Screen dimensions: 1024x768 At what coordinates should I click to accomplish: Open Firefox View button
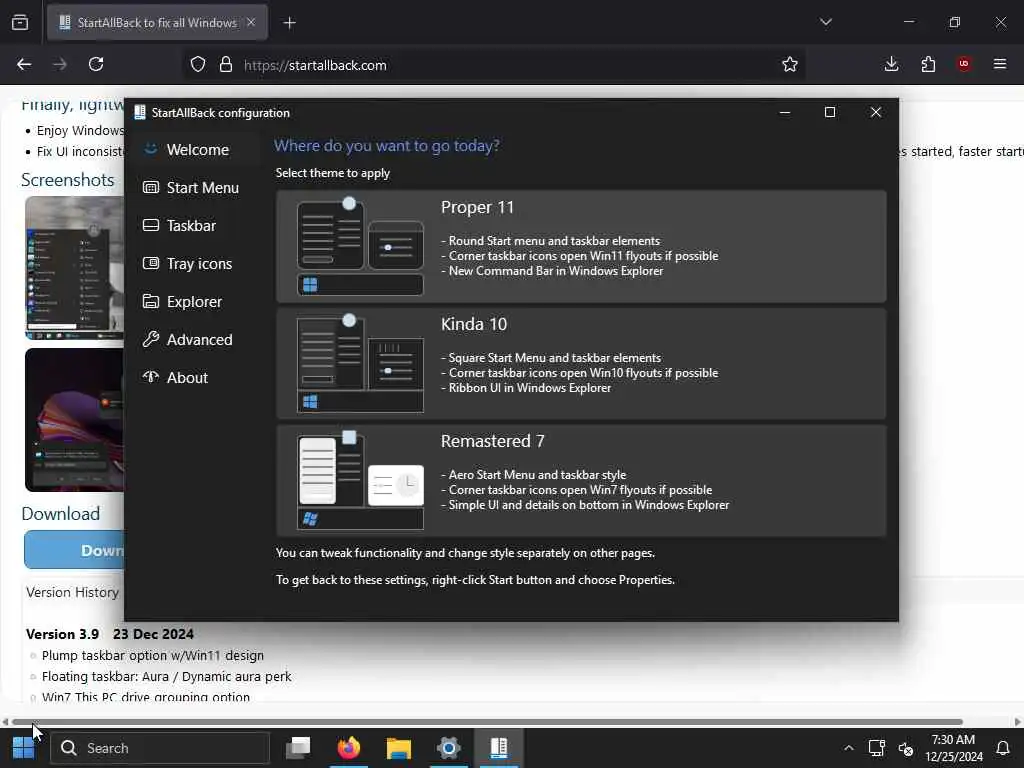click(x=20, y=23)
